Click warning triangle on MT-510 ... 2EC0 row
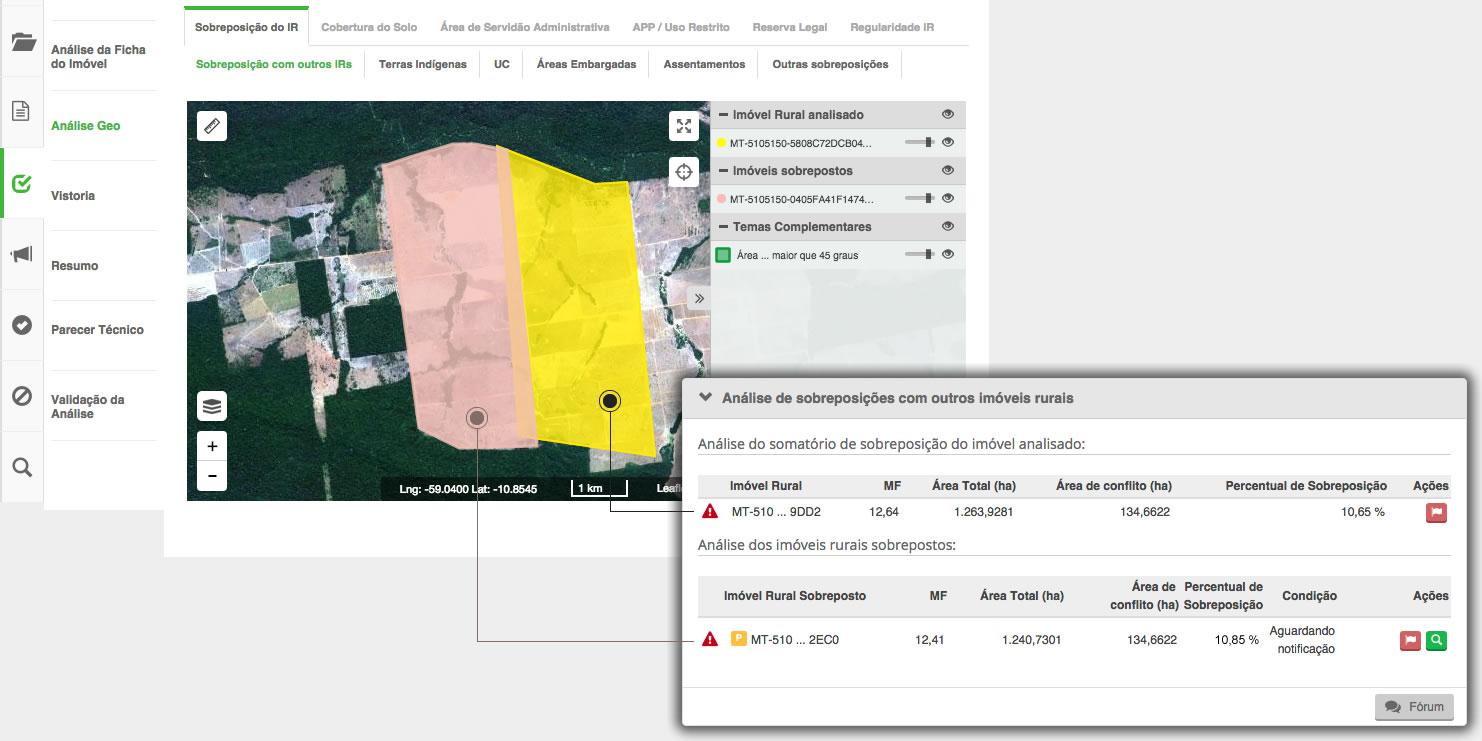Viewport: 1482px width, 741px height. 710,639
